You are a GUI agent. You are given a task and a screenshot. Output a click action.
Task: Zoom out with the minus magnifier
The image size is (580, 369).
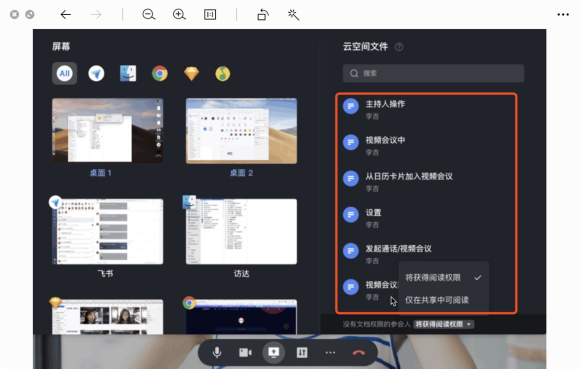(x=148, y=14)
